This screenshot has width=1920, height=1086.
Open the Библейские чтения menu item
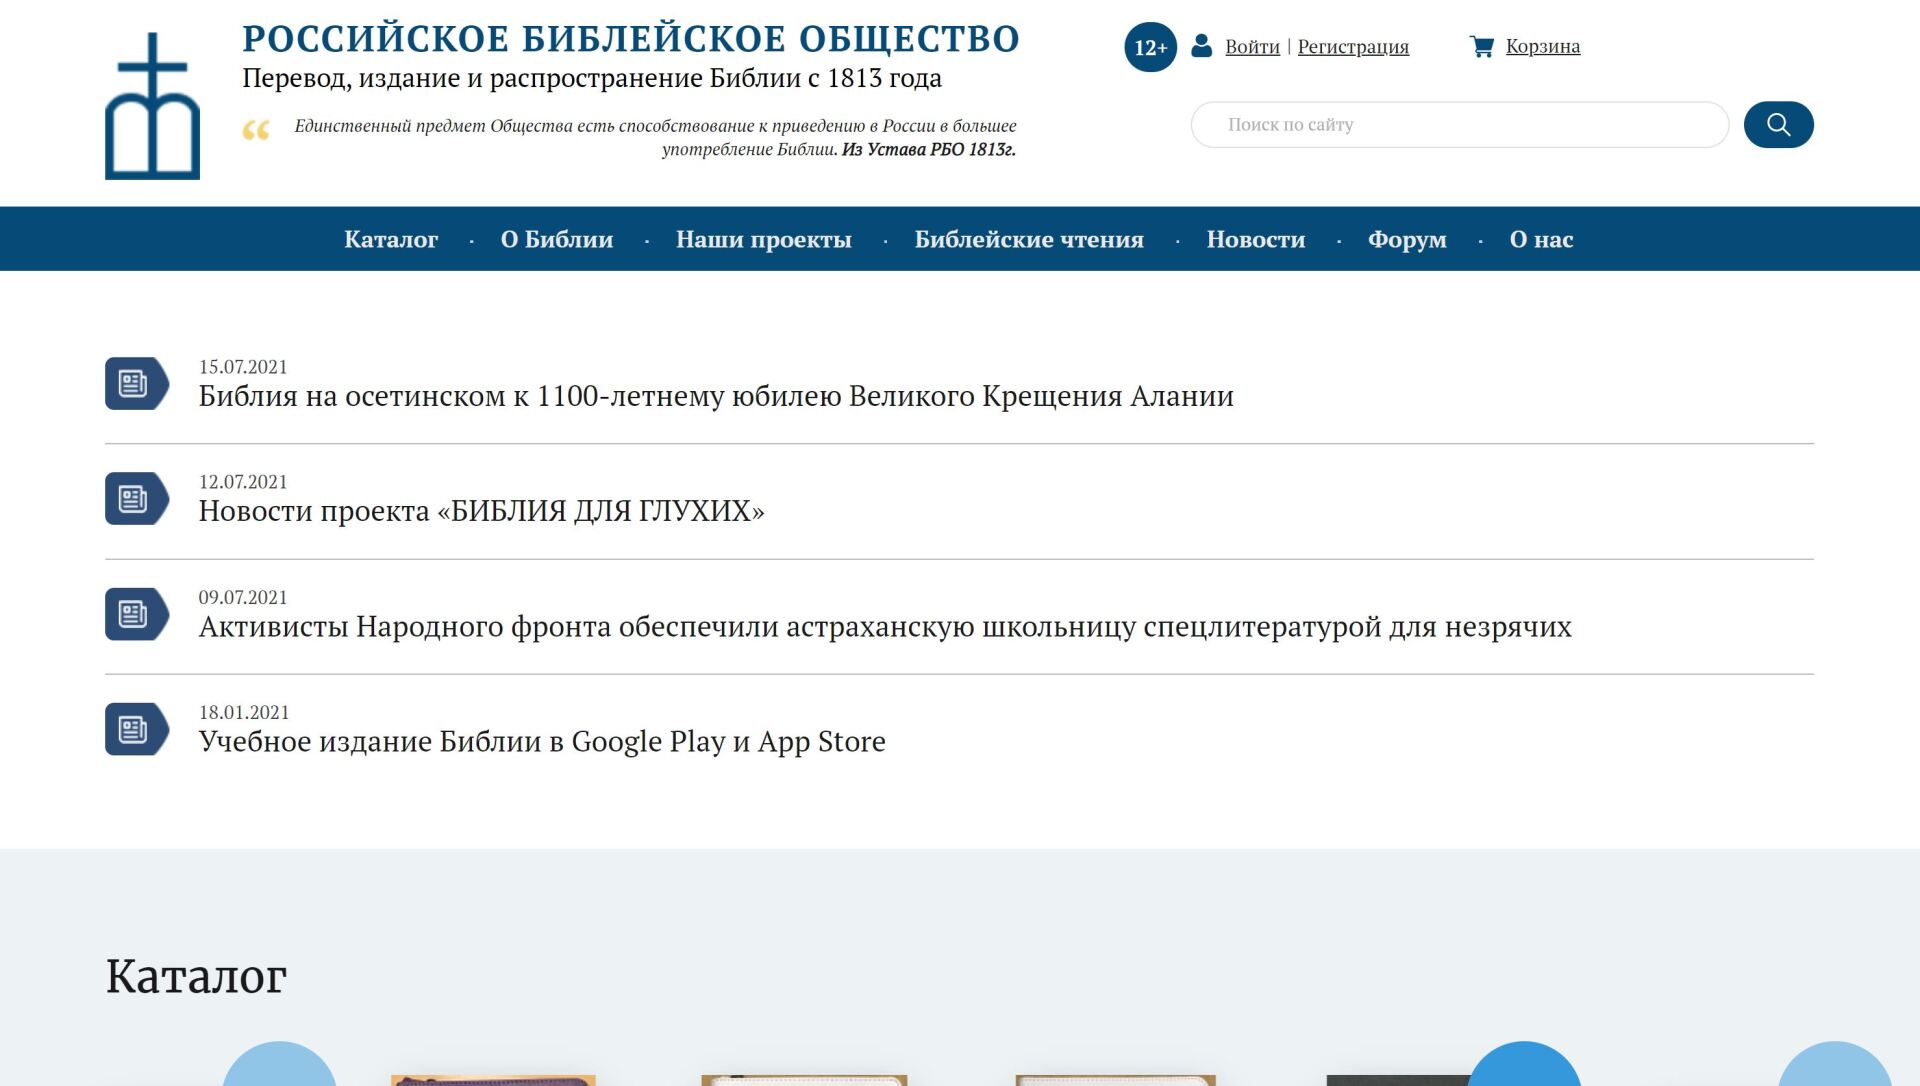(1029, 239)
